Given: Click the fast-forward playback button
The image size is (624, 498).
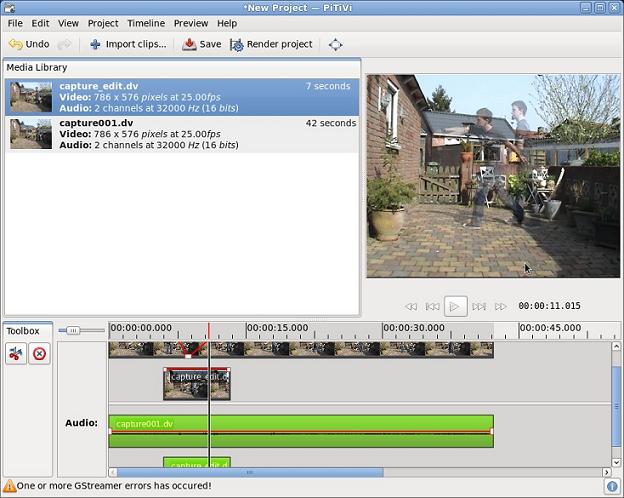Looking at the screenshot, I should [x=501, y=307].
